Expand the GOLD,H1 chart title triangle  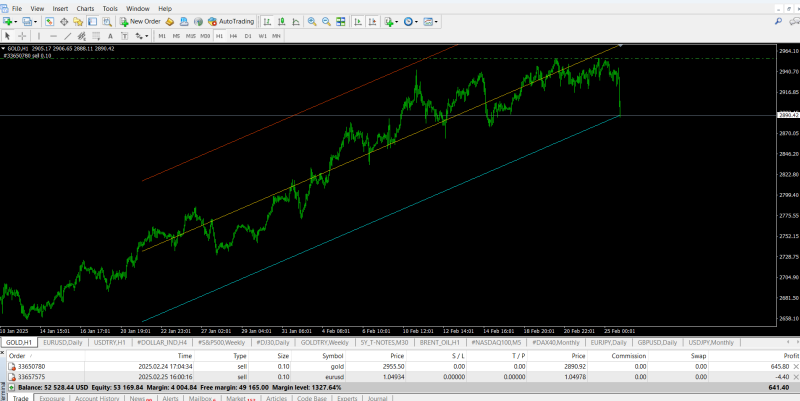(x=4, y=48)
